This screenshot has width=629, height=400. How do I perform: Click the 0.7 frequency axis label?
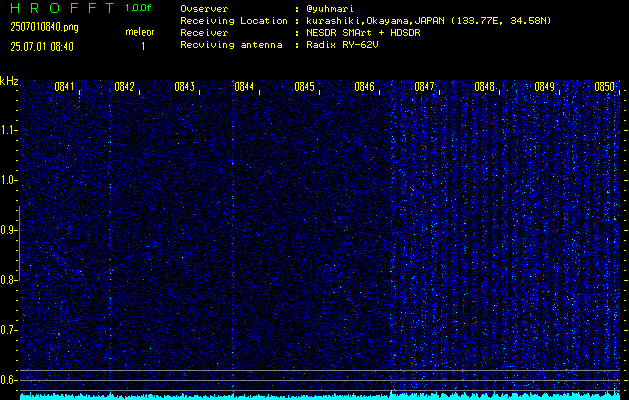[9, 330]
